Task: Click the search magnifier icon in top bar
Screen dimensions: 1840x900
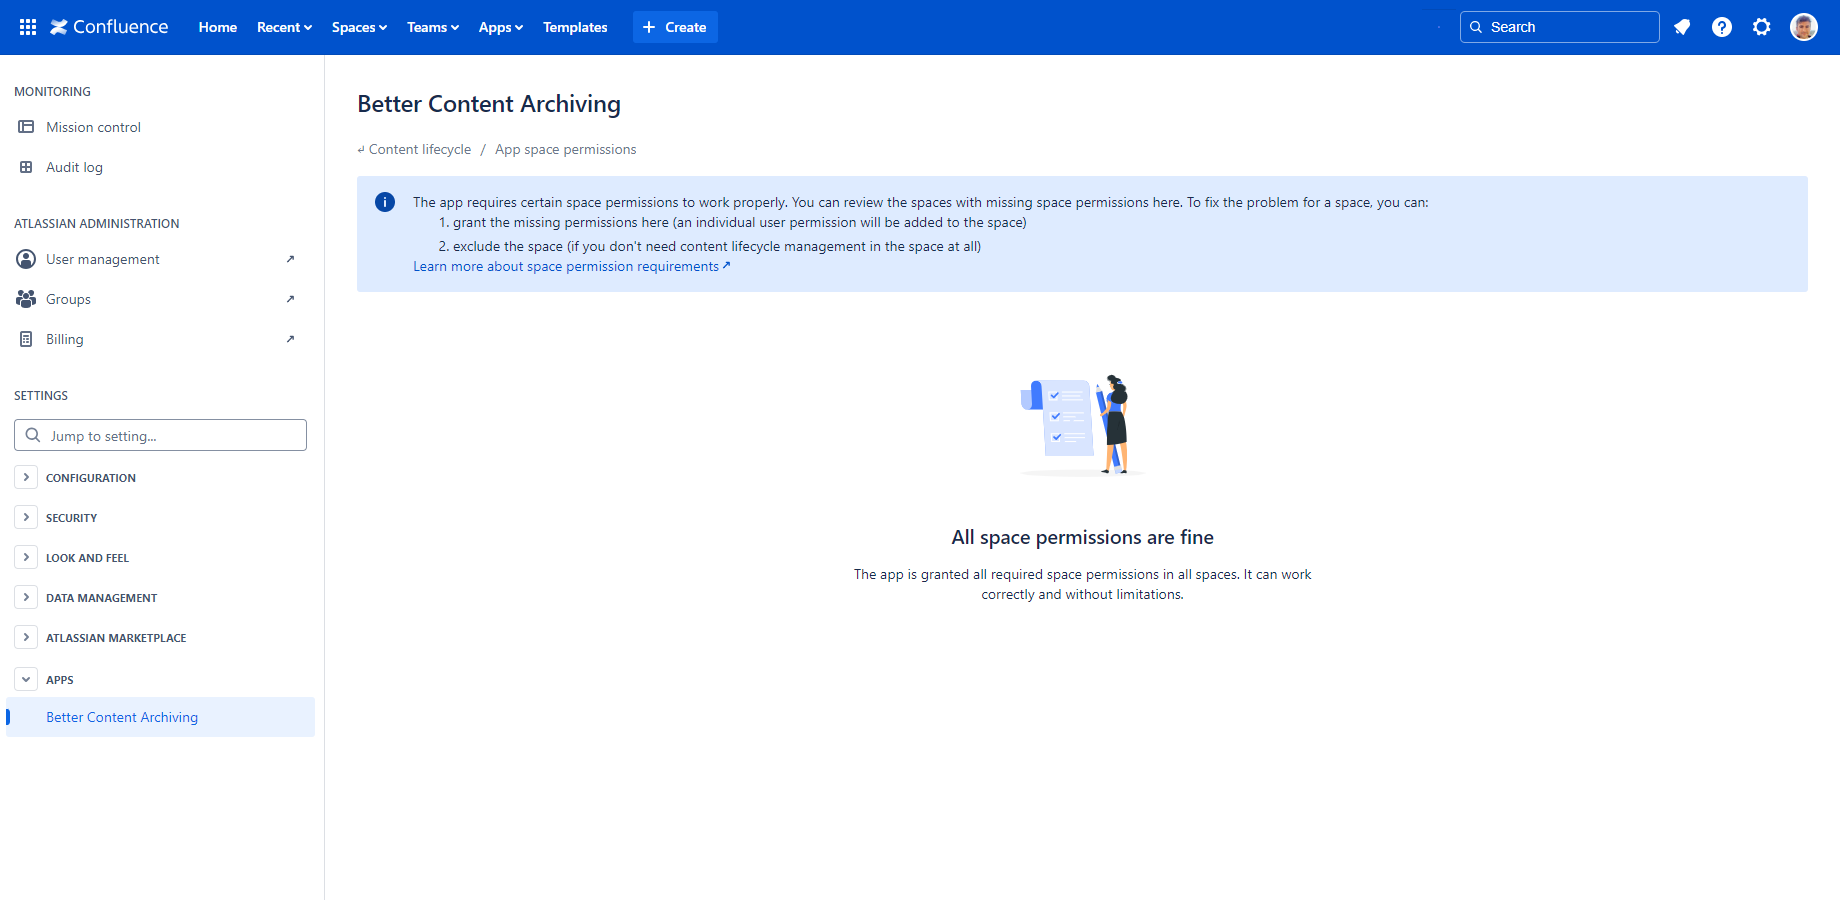Action: coord(1476,27)
